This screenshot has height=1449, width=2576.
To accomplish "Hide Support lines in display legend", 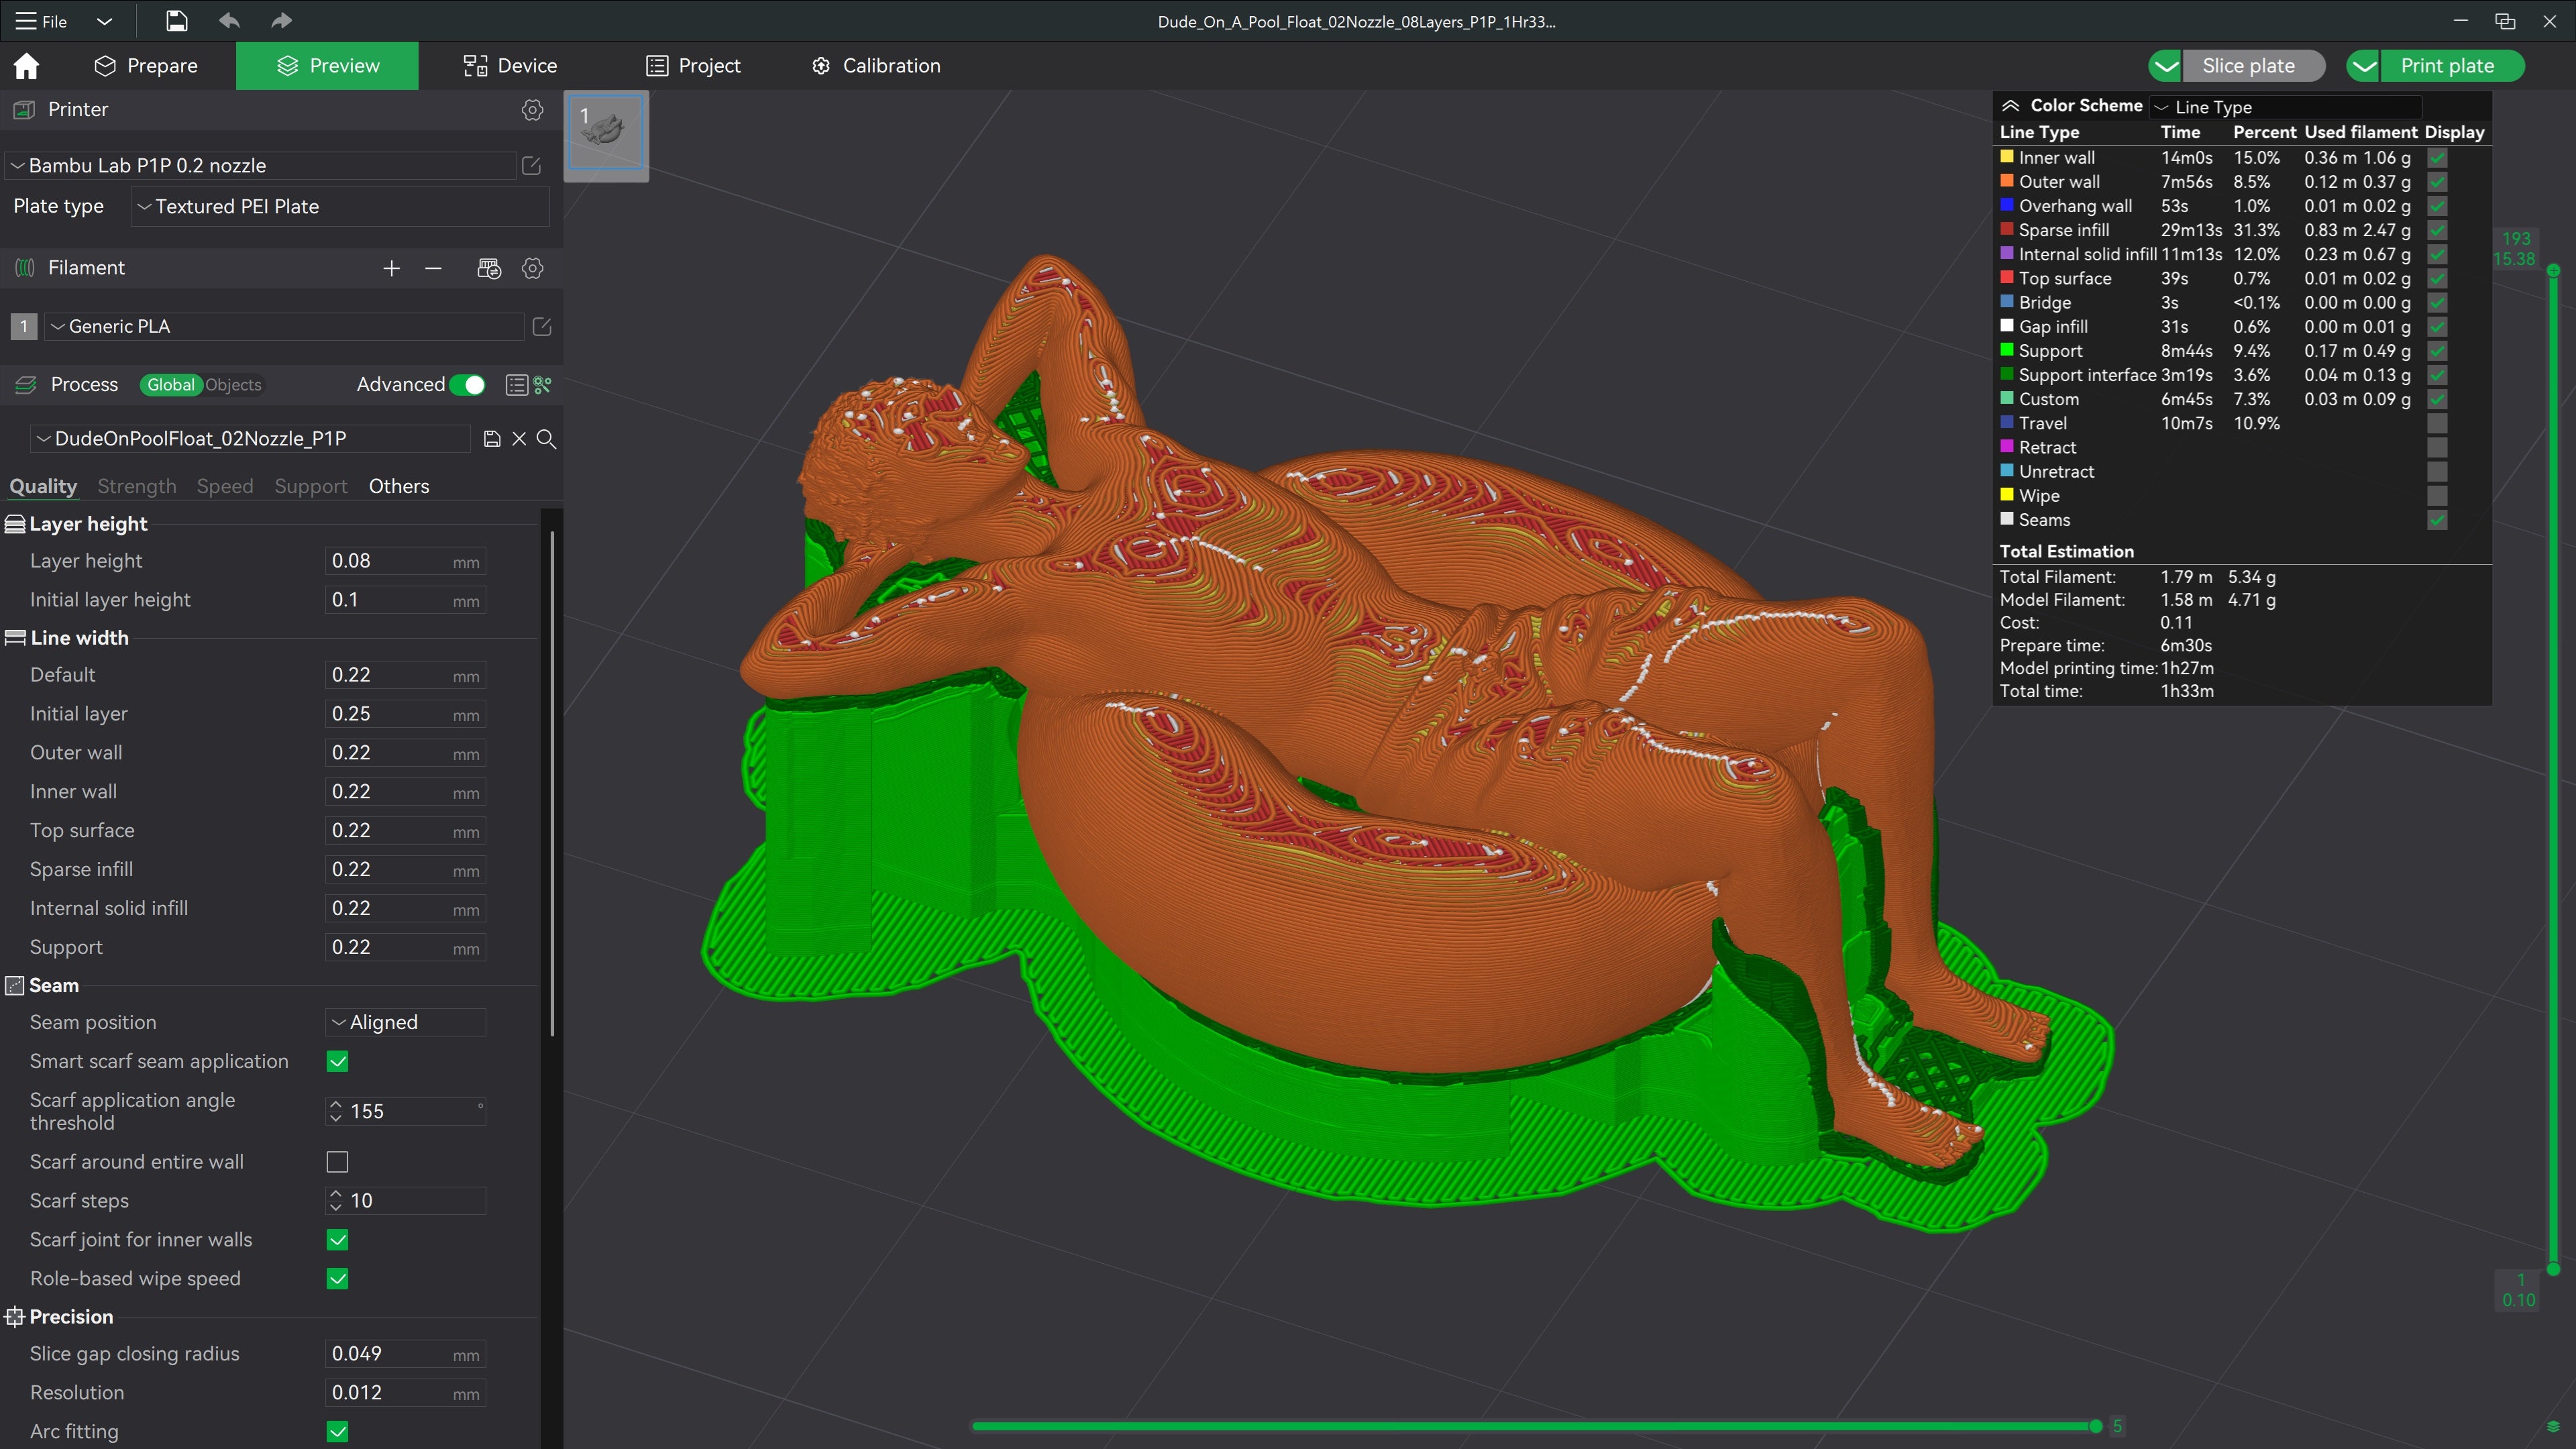I will (x=2437, y=351).
